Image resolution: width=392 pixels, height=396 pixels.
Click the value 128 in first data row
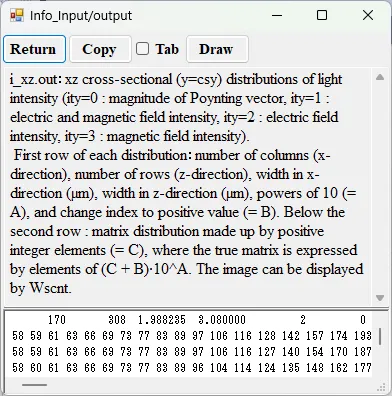click(267, 336)
